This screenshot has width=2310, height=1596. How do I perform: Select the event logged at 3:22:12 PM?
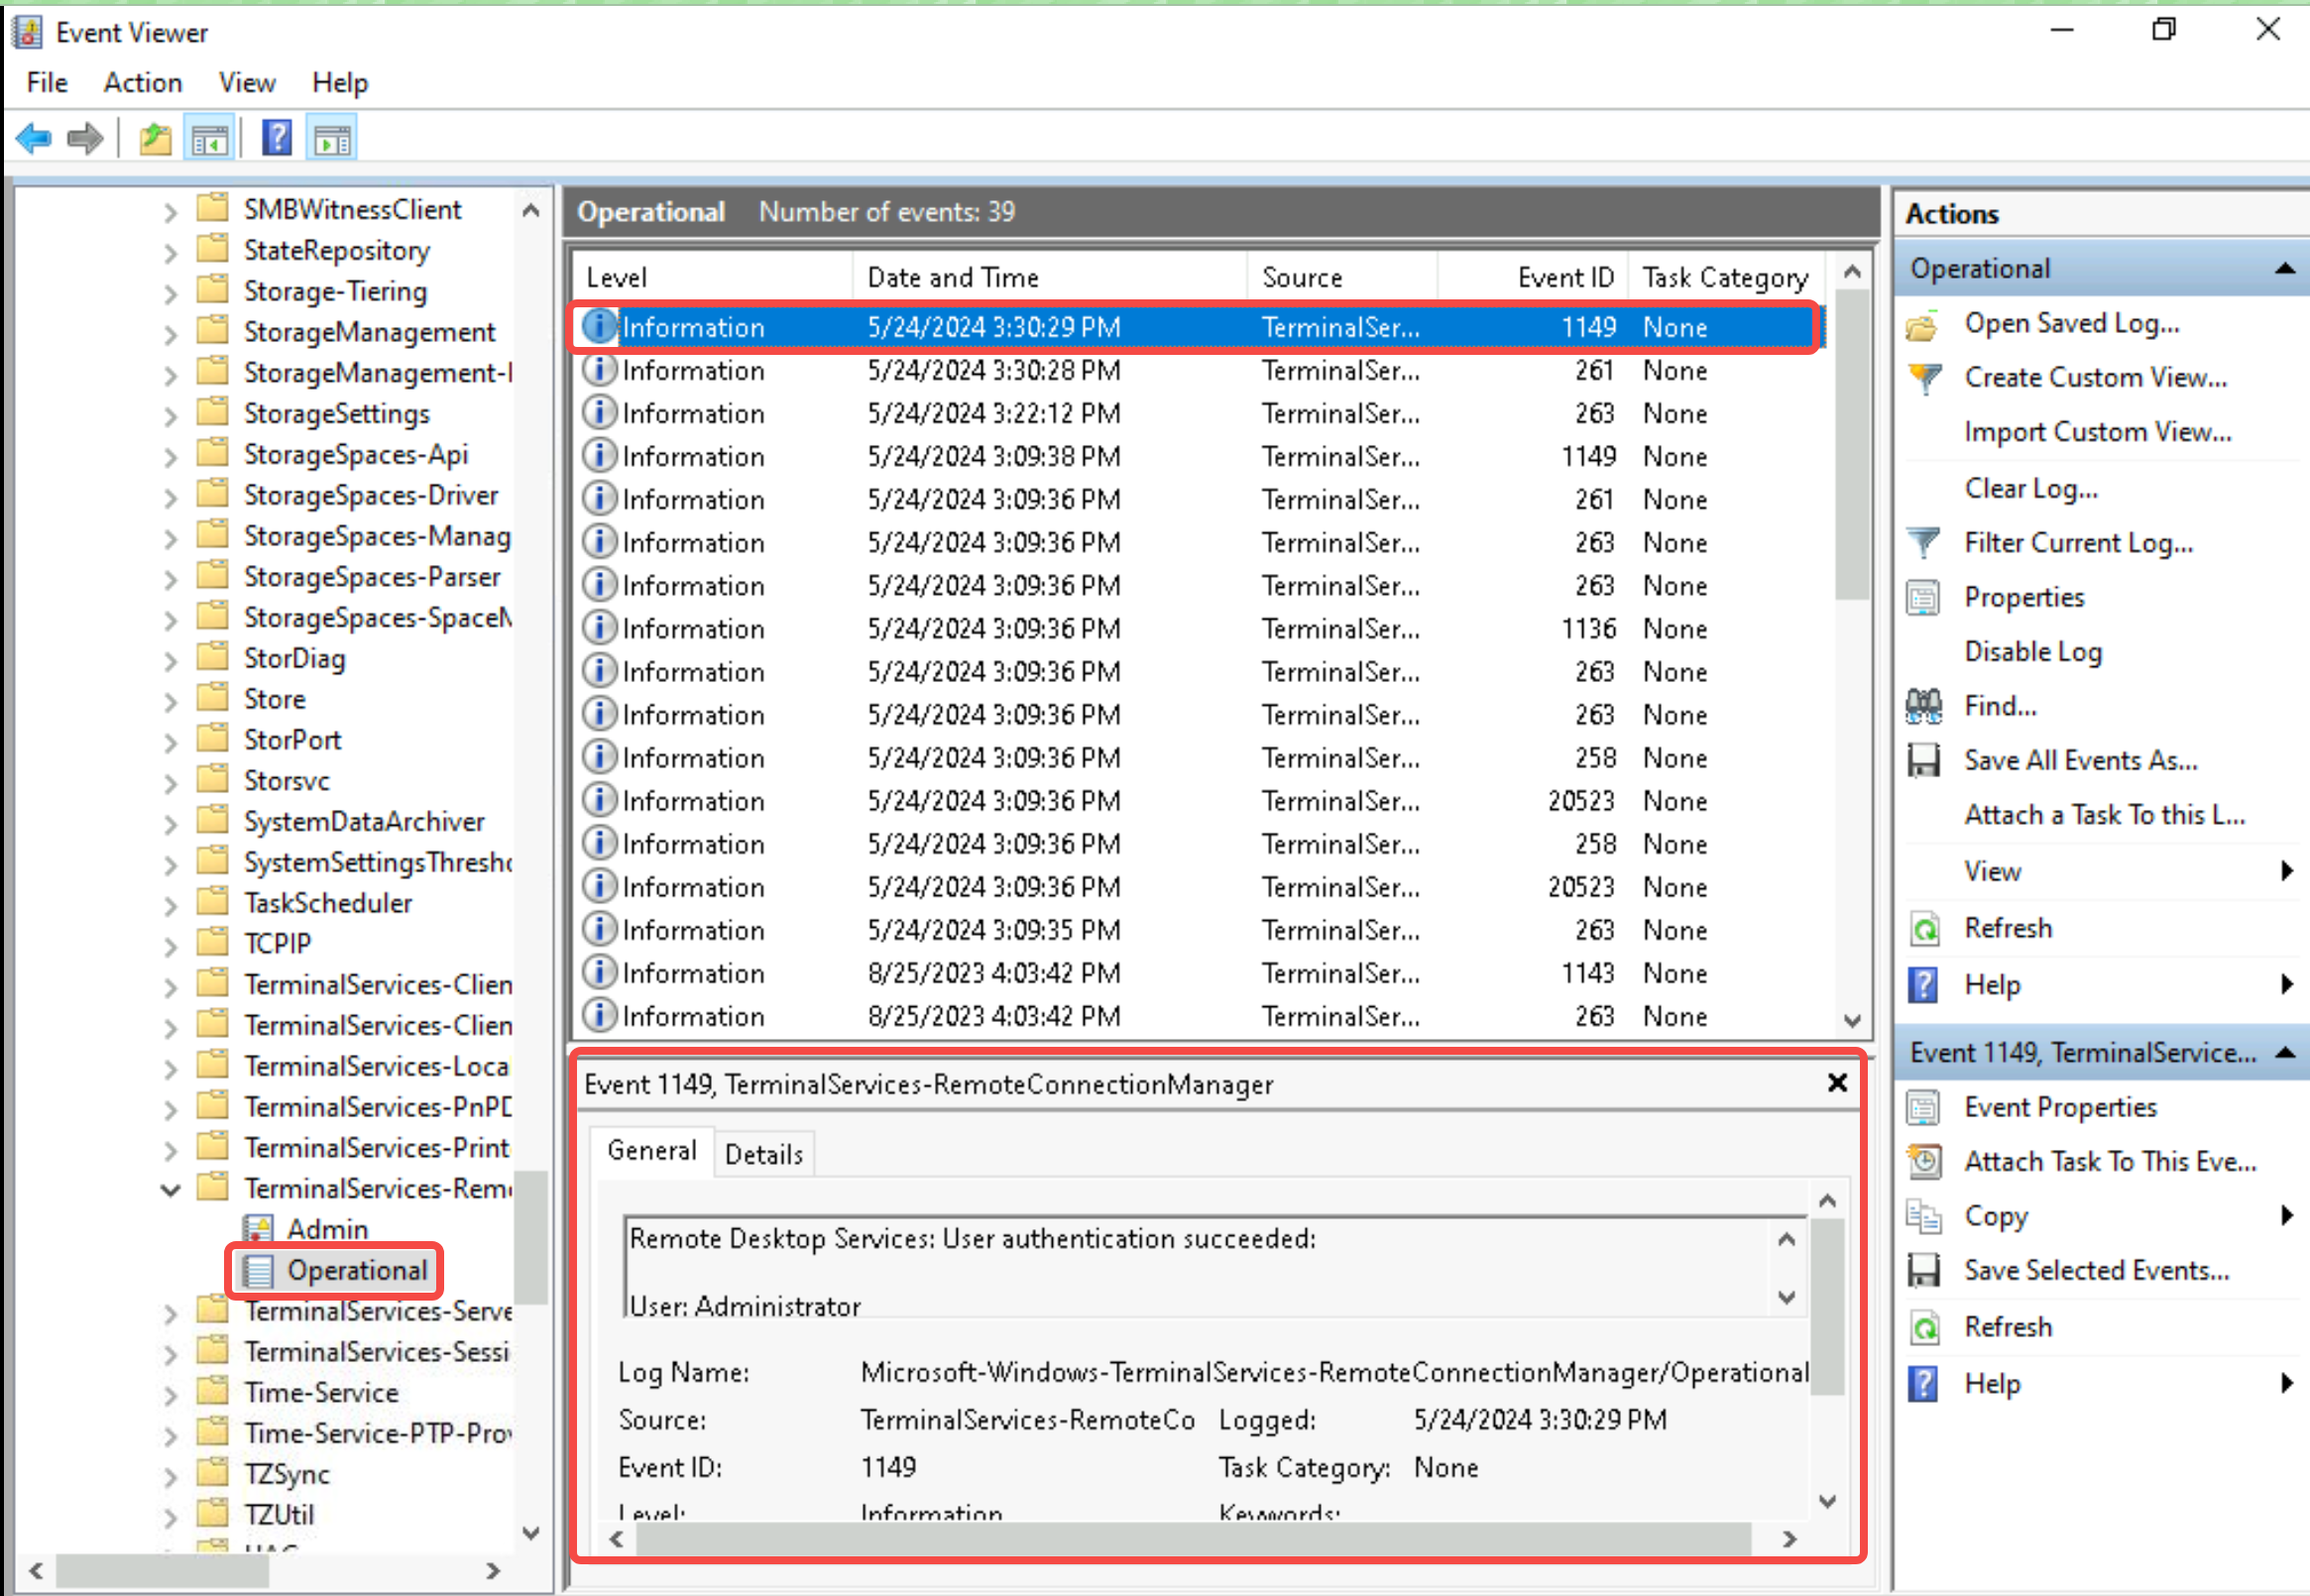coord(1198,413)
